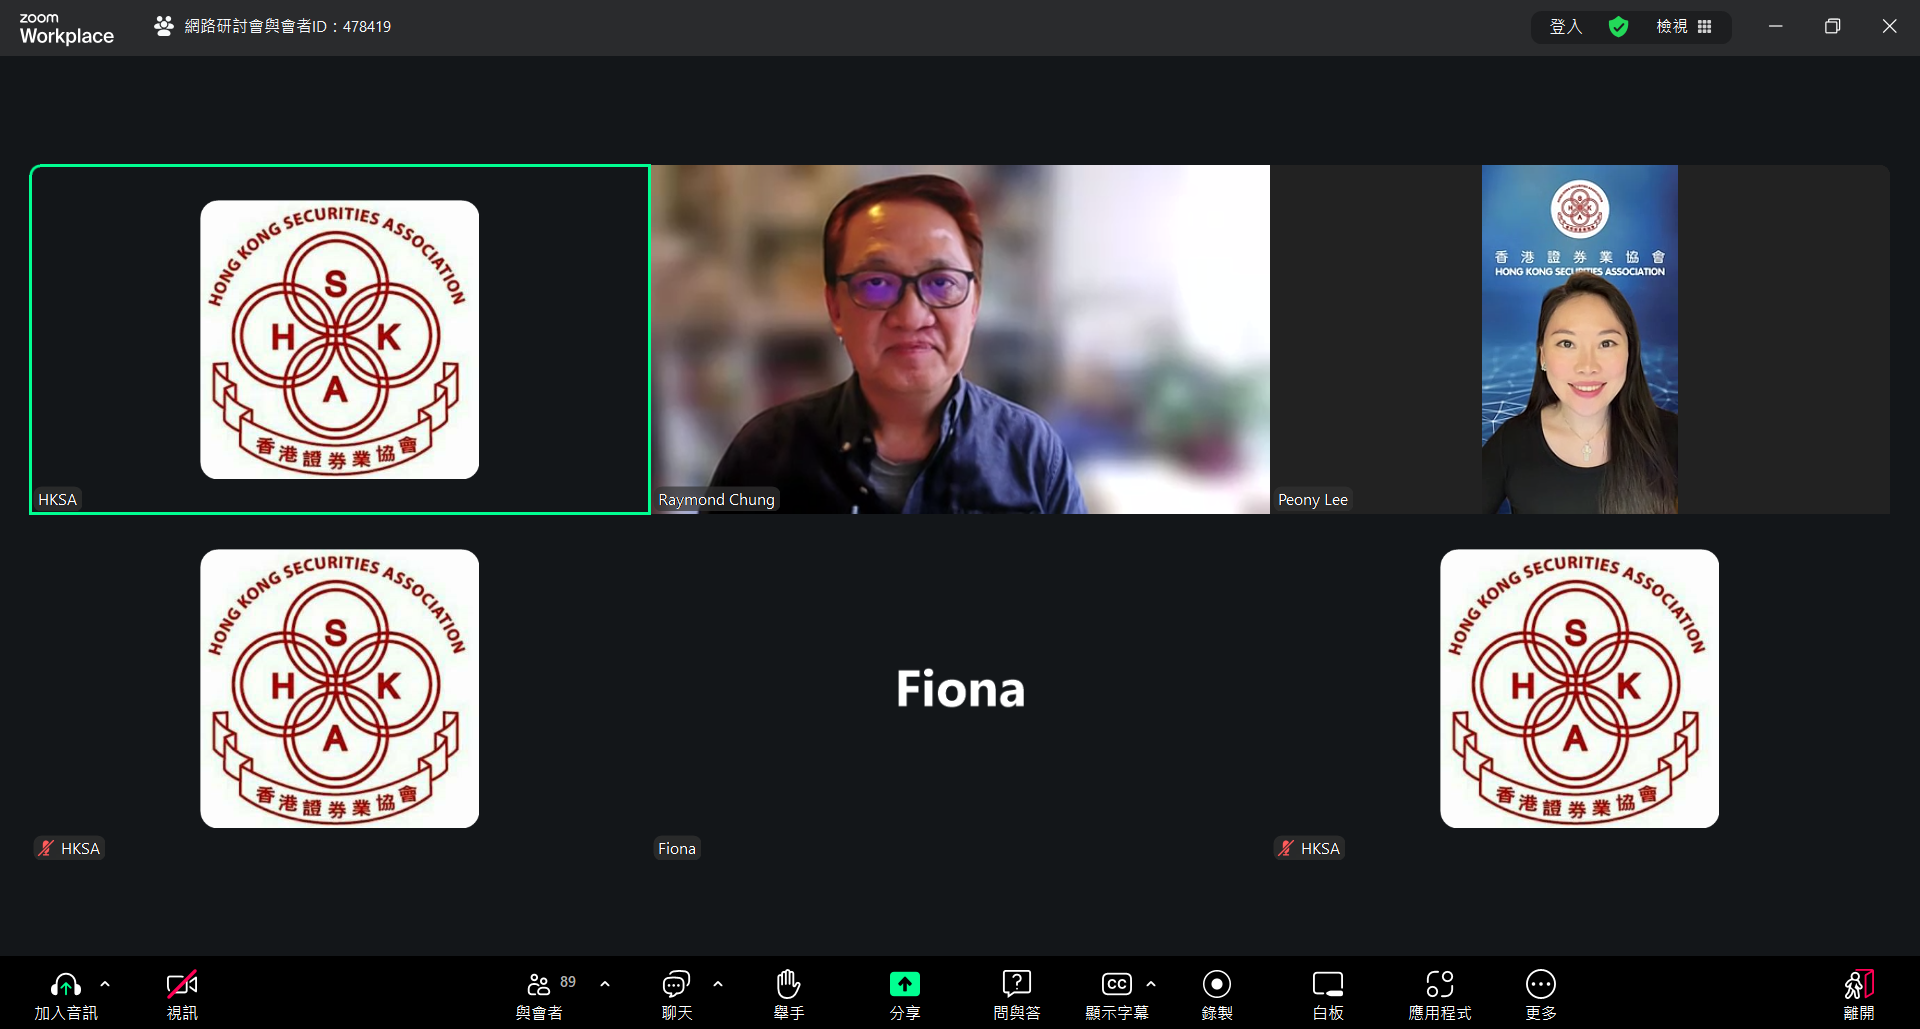Start recording the meeting
This screenshot has height=1029, width=1920.
pyautogui.click(x=1216, y=986)
